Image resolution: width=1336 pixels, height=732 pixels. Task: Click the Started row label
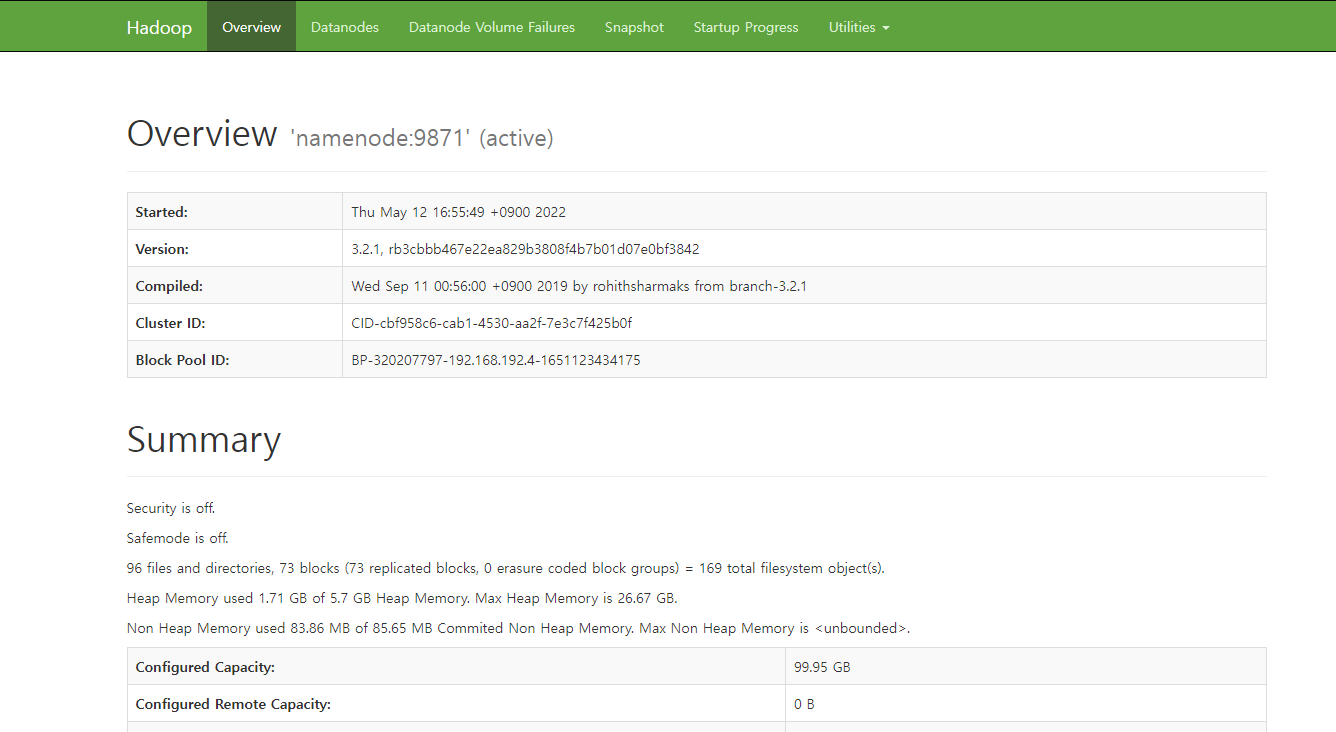pyautogui.click(x=162, y=212)
